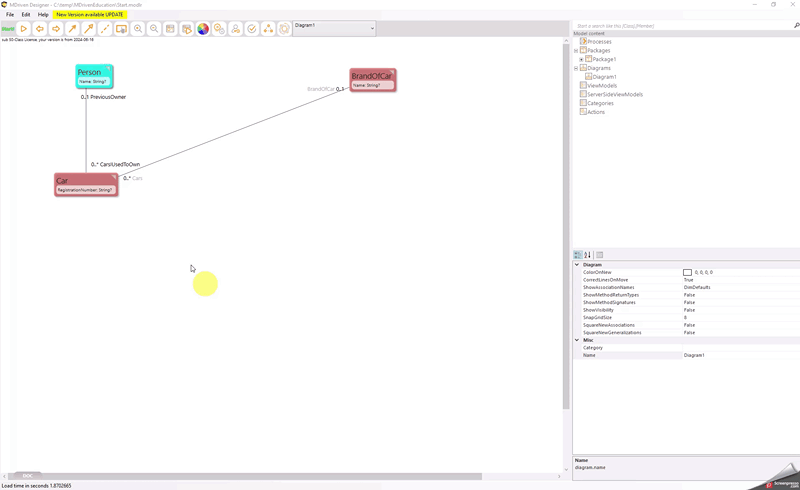The width and height of the screenshot is (800, 490).
Task: Collapse the Diagrams tree node
Action: [x=576, y=68]
